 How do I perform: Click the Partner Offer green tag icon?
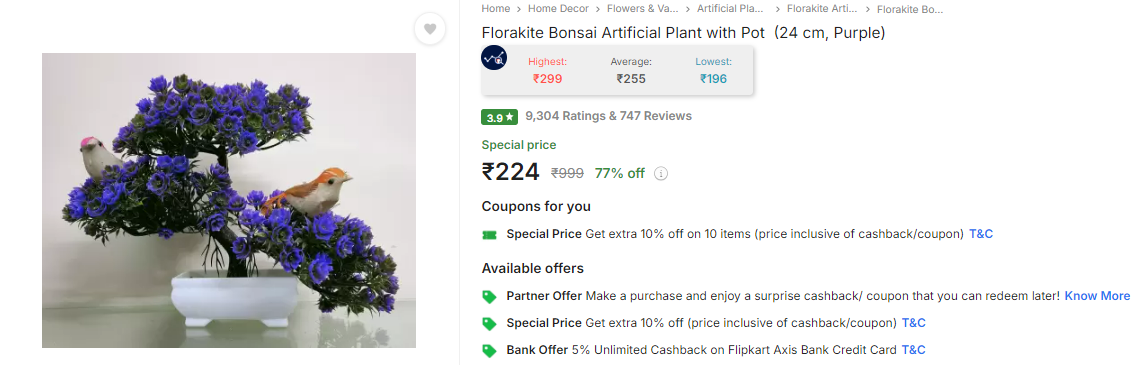coord(489,297)
